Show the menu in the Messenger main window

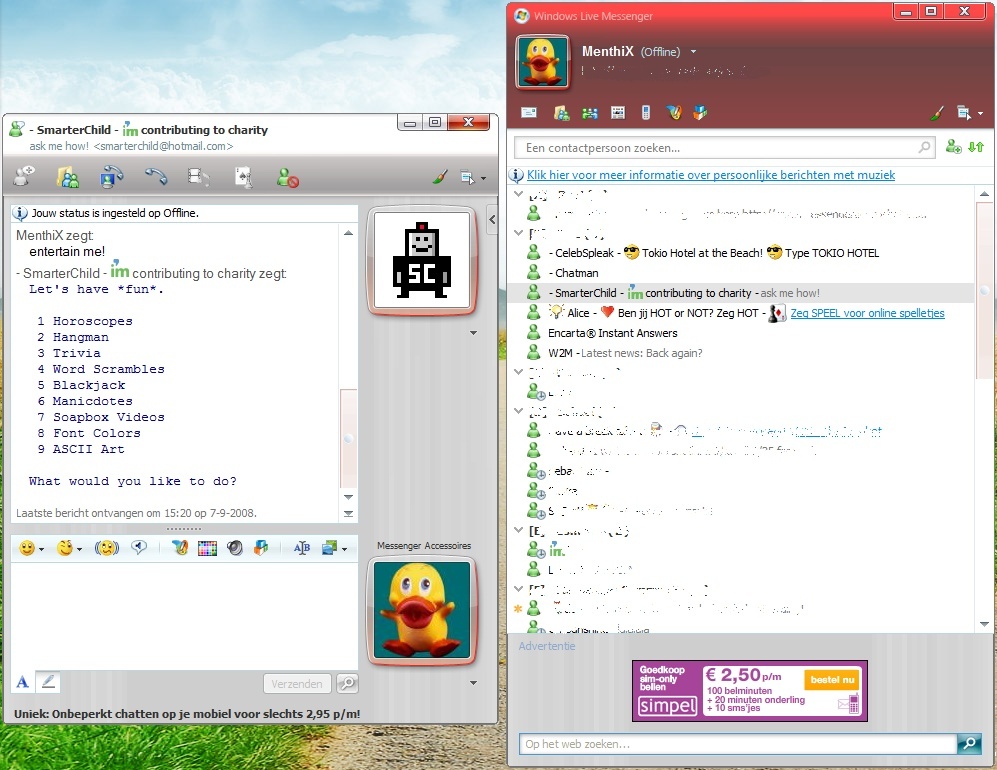pyautogui.click(x=970, y=114)
